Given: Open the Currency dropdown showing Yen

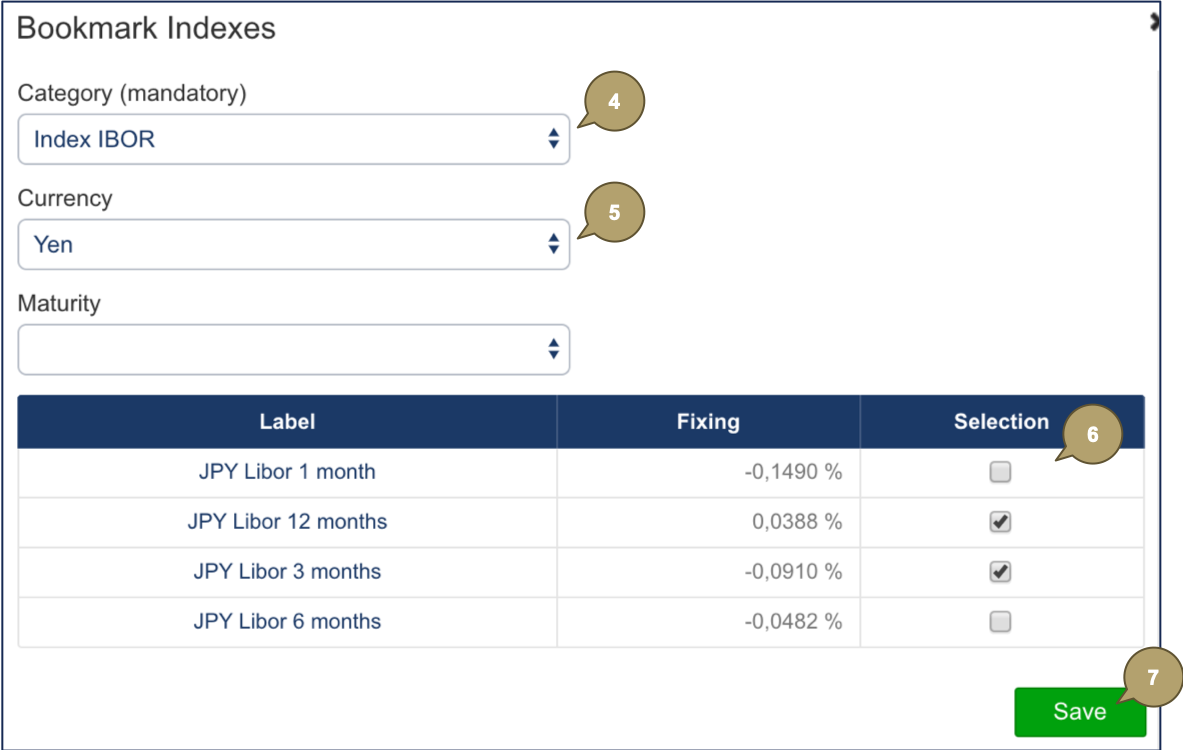Looking at the screenshot, I should coord(293,244).
